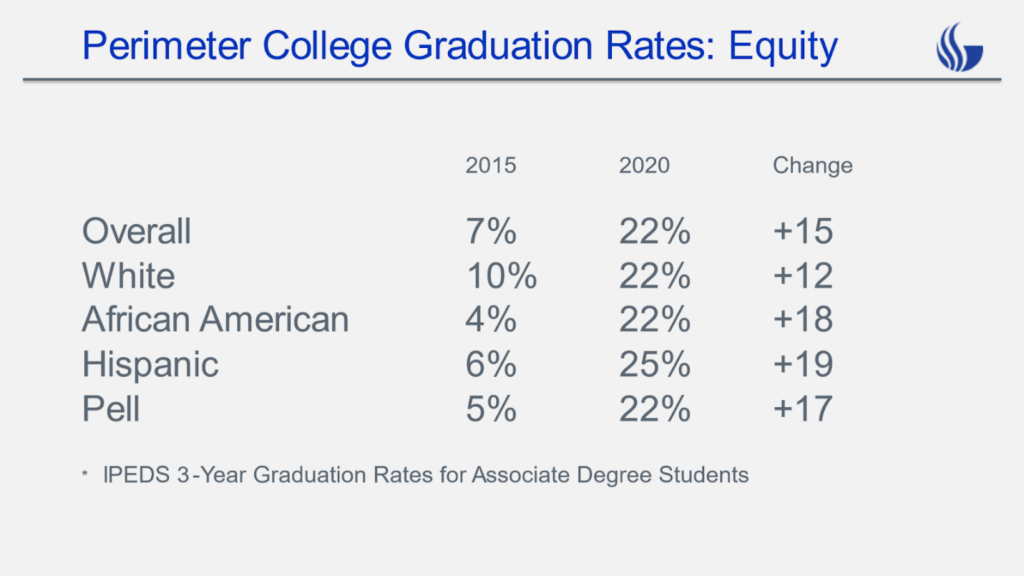Click the White row label
Viewport: 1024px width, 576px height.
[x=128, y=276]
